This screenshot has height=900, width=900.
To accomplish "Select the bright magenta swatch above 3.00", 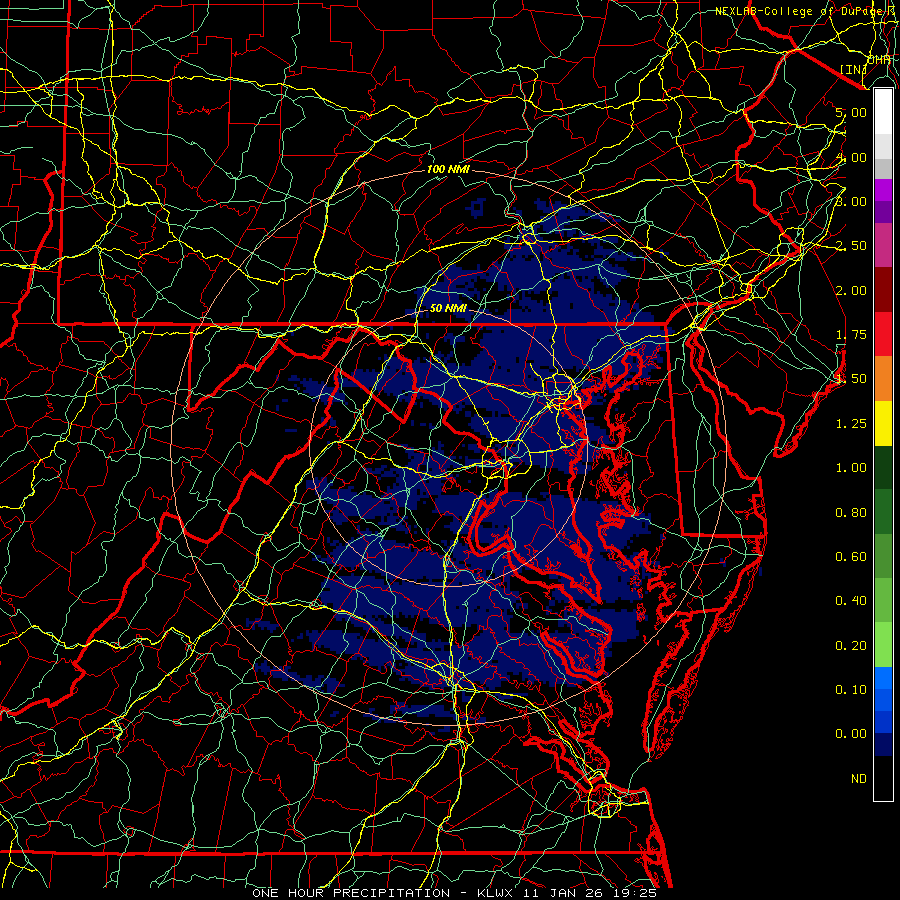I will tap(883, 190).
